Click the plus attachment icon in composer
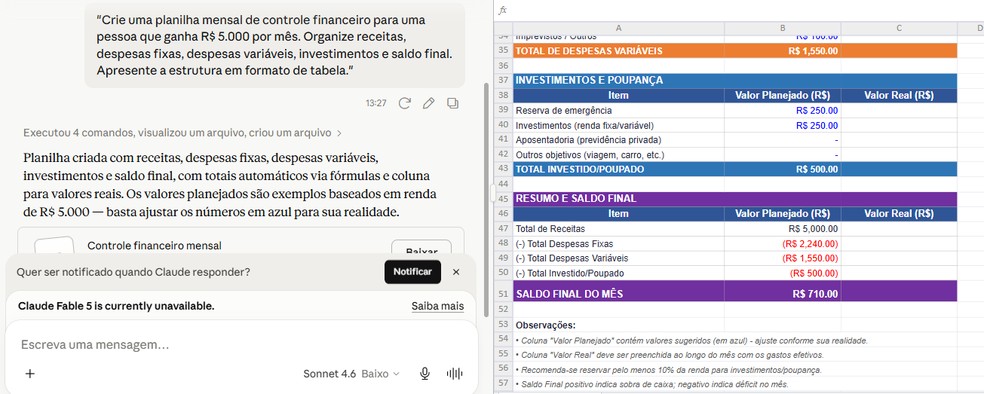This screenshot has height=394, width=984. point(29,374)
